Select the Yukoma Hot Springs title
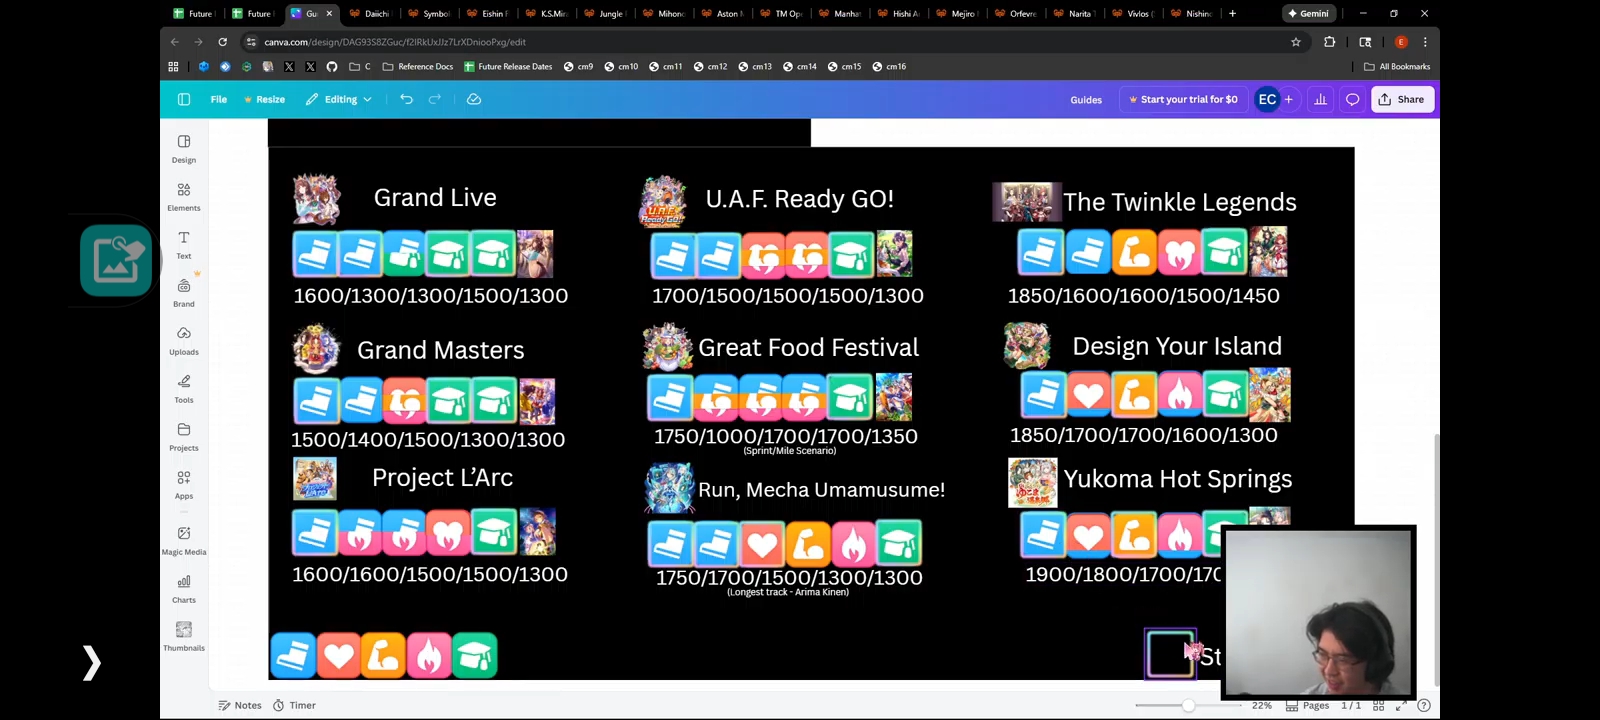1600x720 pixels. 1178,479
